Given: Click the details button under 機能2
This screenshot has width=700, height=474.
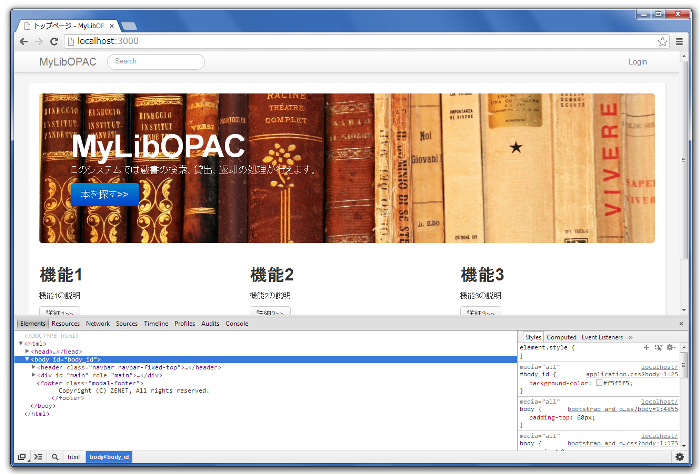Looking at the screenshot, I should (x=270, y=311).
